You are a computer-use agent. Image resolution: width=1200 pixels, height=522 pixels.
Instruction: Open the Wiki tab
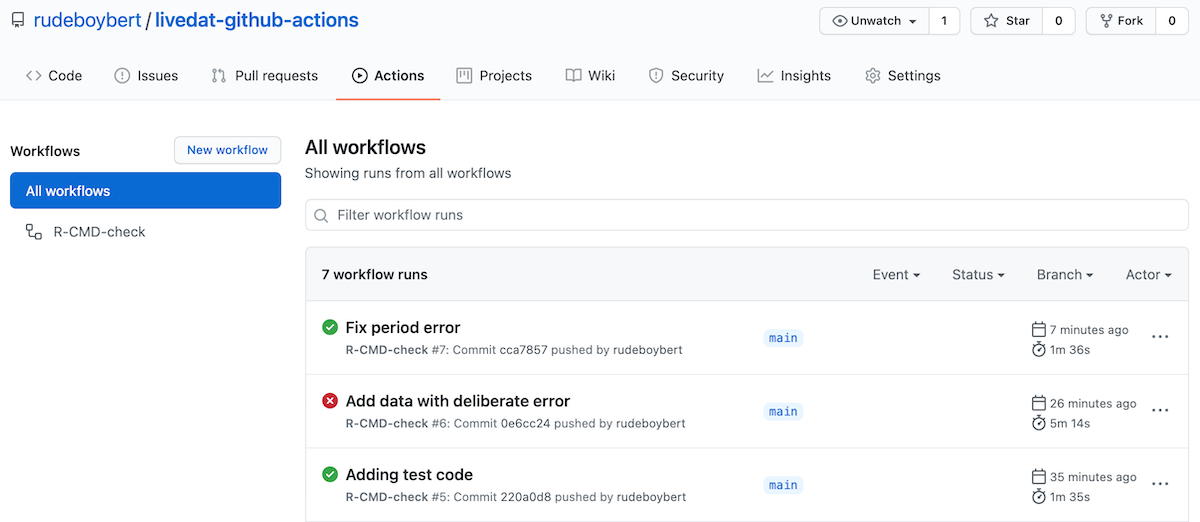(x=590, y=76)
